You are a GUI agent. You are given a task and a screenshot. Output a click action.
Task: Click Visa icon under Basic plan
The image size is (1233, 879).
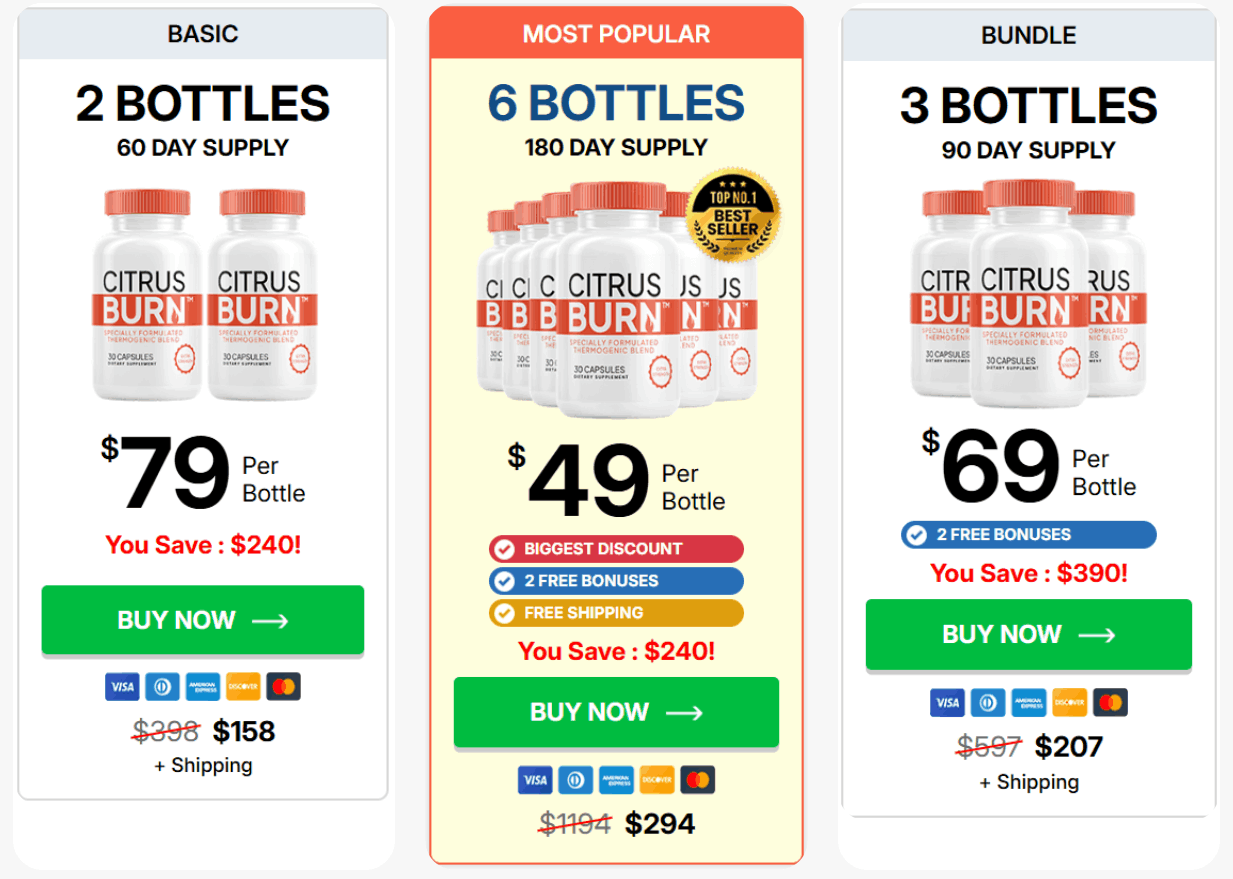tap(122, 686)
